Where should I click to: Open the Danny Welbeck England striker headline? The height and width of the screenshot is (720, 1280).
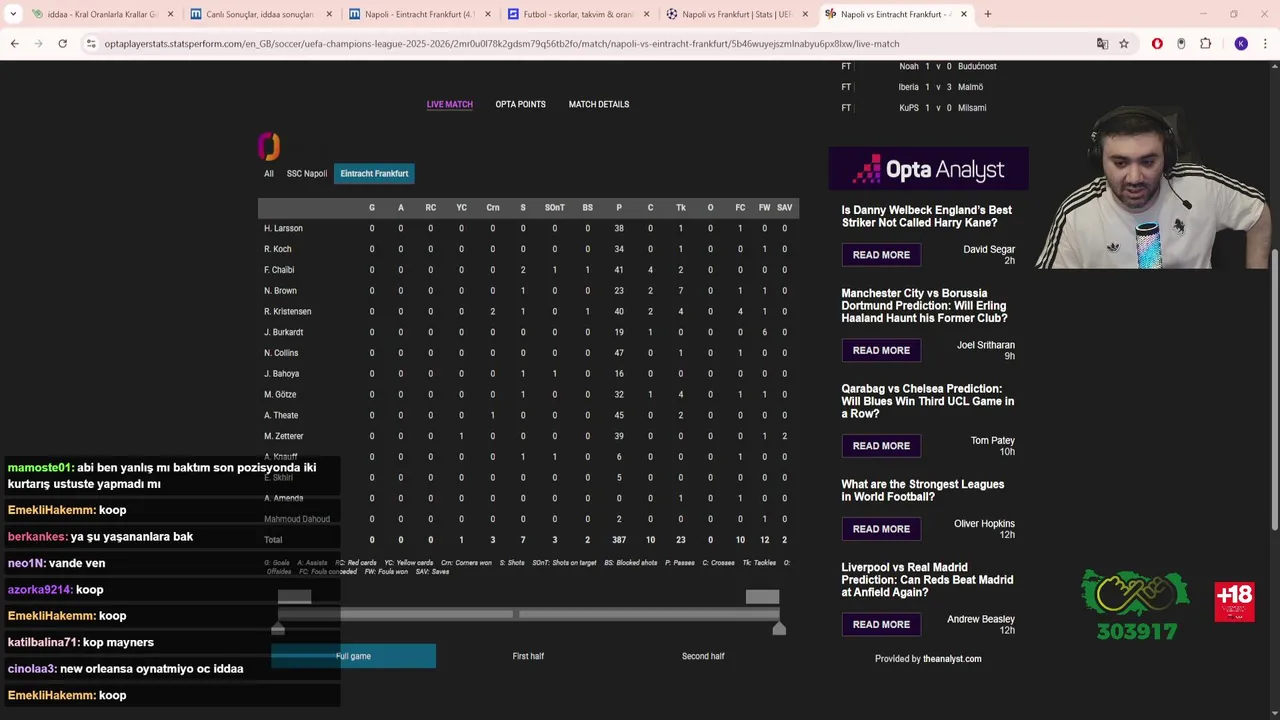(x=926, y=217)
